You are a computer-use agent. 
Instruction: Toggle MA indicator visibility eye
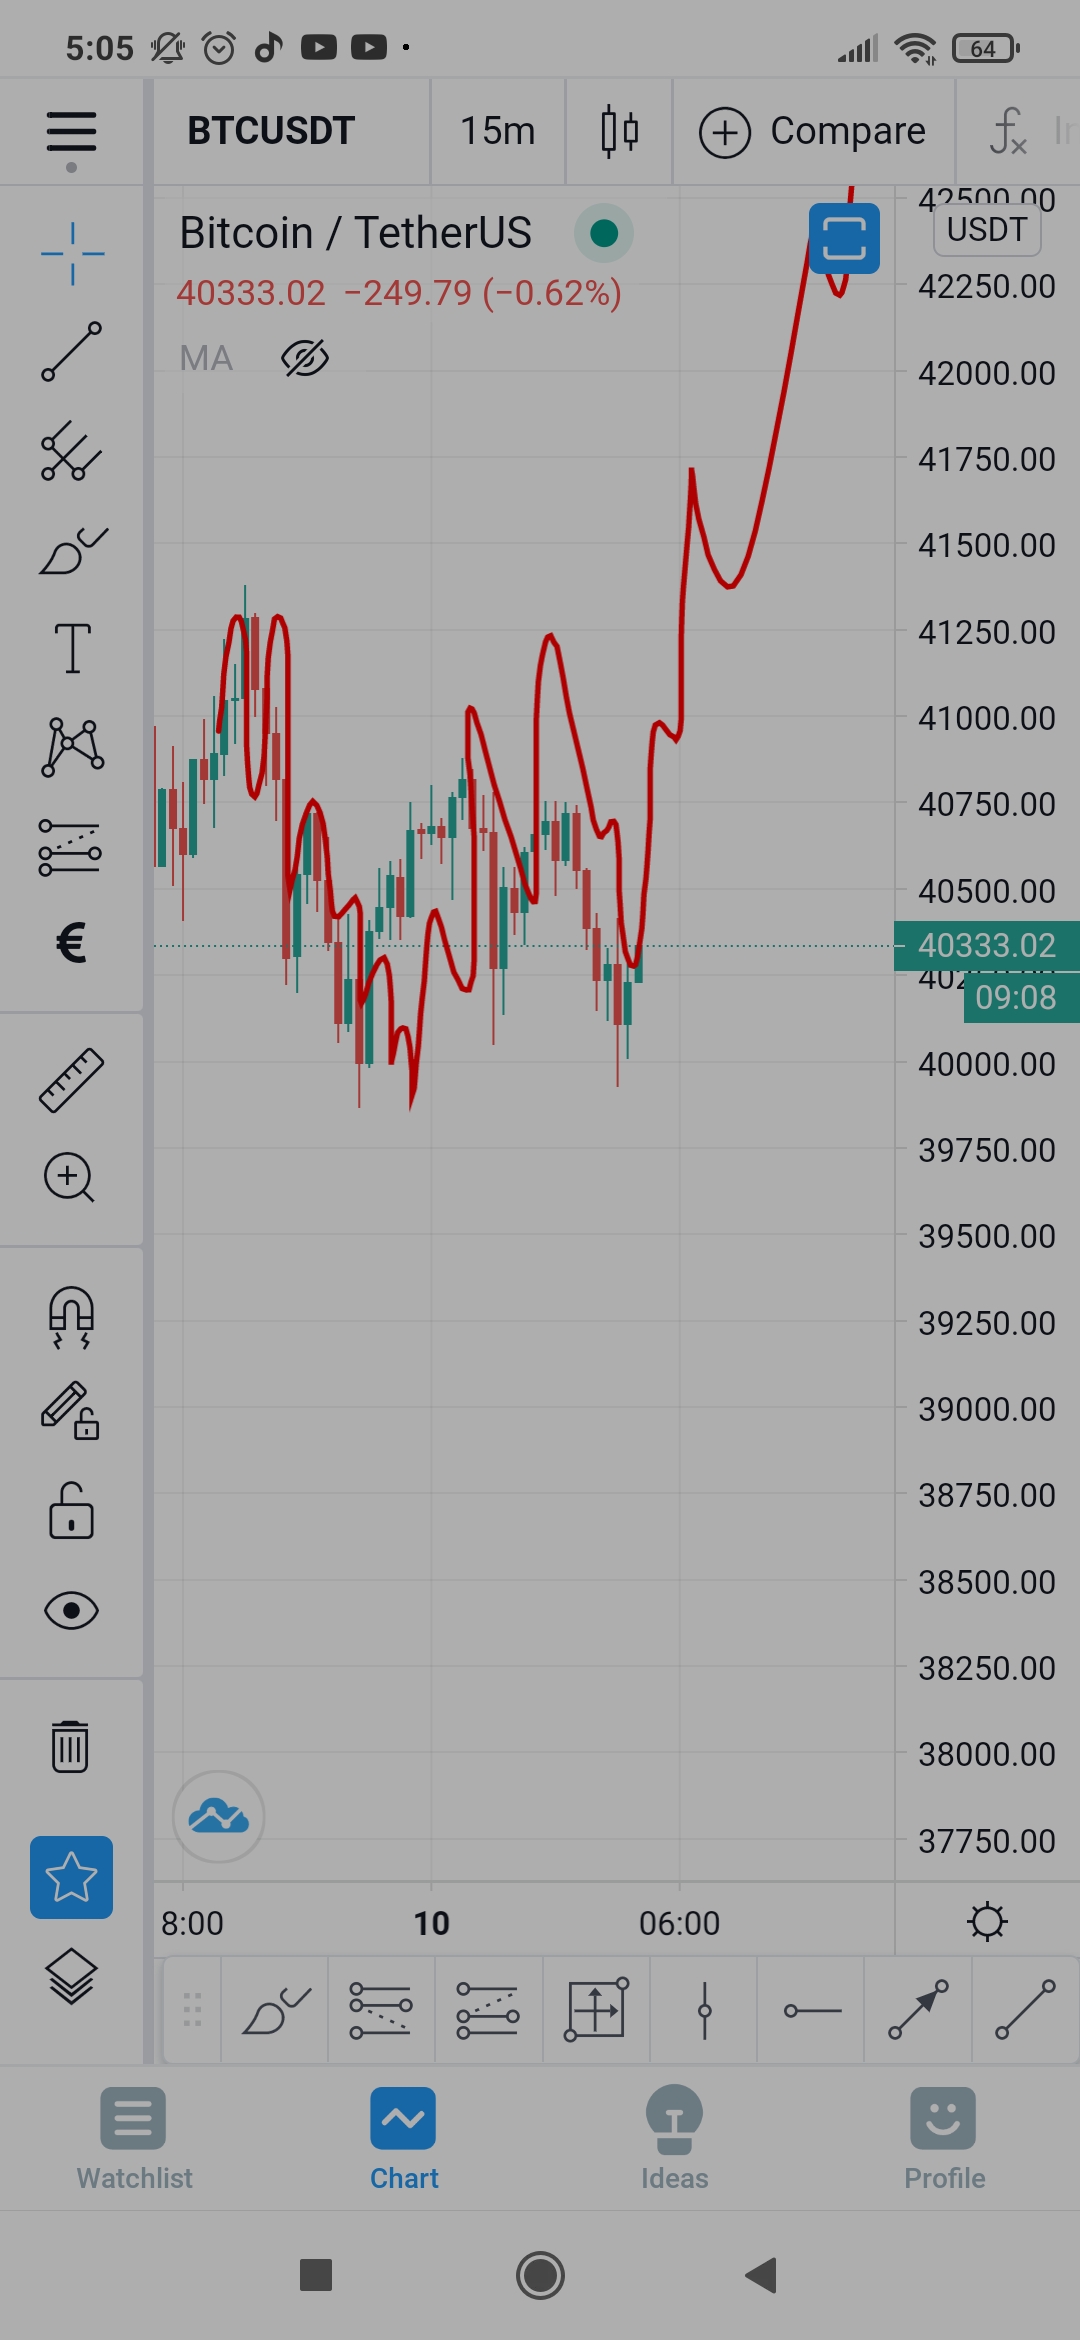coord(305,358)
